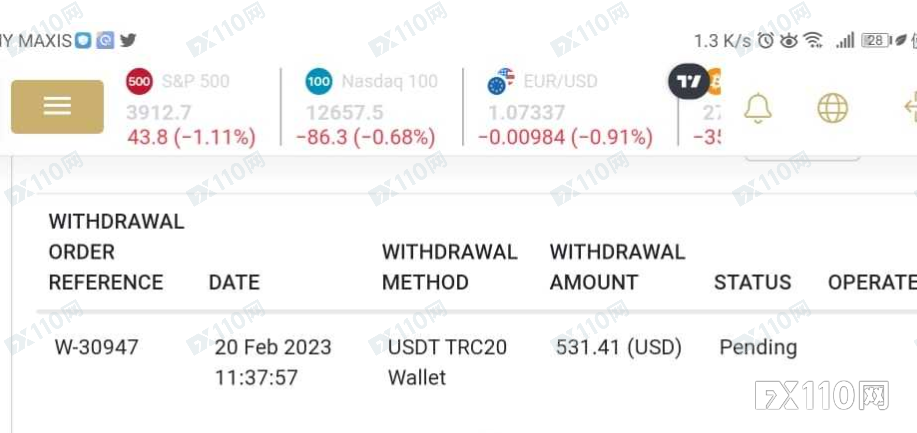Viewport: 917px width, 433px height.
Task: Open the globe language selector
Action: pos(833,108)
